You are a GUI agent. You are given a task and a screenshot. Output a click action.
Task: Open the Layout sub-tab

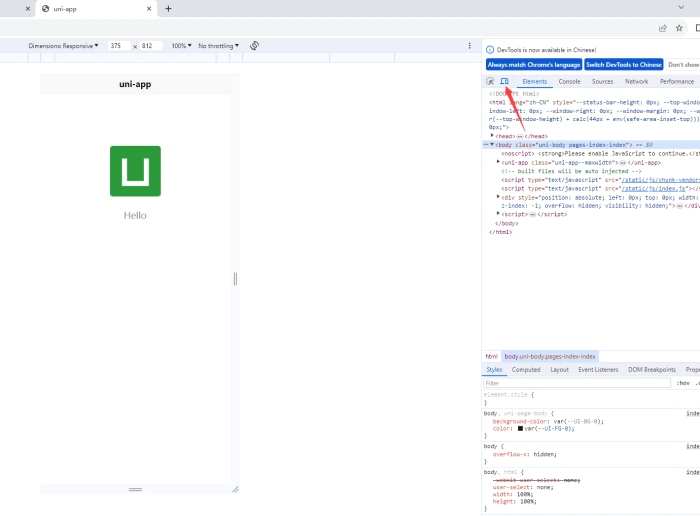point(559,370)
